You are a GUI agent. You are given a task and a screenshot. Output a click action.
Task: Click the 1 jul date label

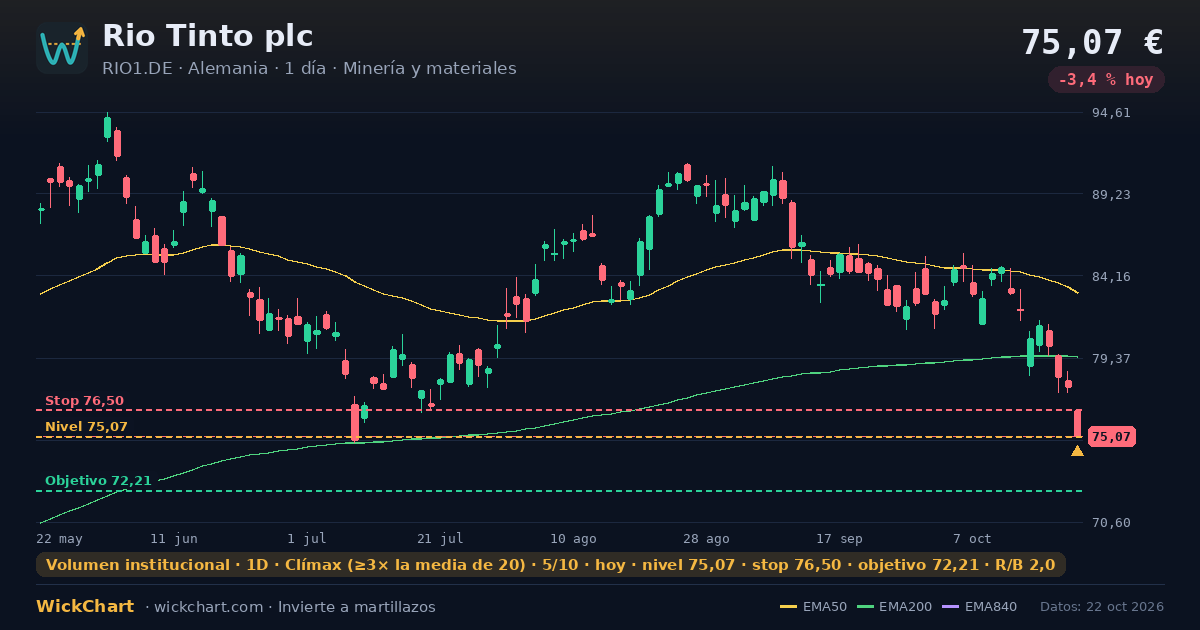[307, 539]
